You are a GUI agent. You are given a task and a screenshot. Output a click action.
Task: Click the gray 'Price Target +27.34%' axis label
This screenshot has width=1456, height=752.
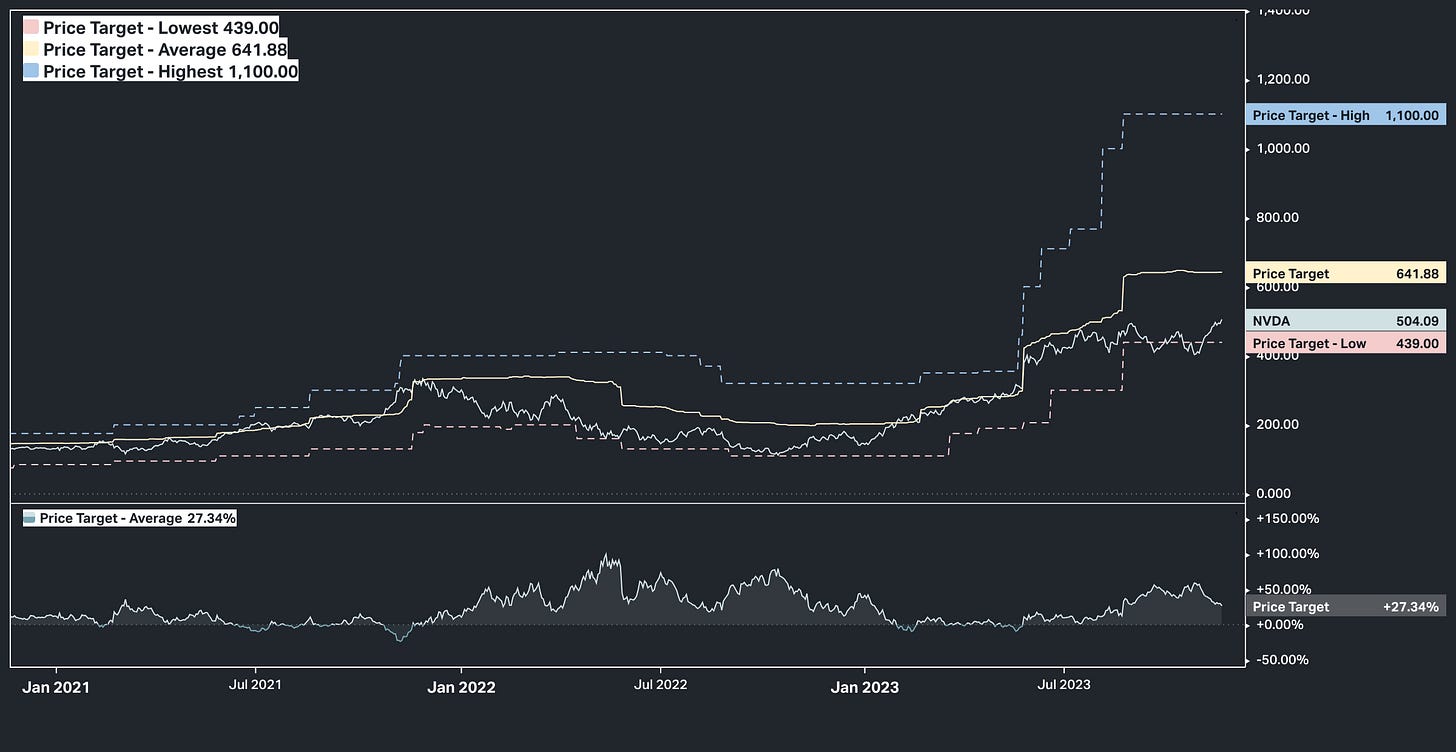pyautogui.click(x=1346, y=607)
